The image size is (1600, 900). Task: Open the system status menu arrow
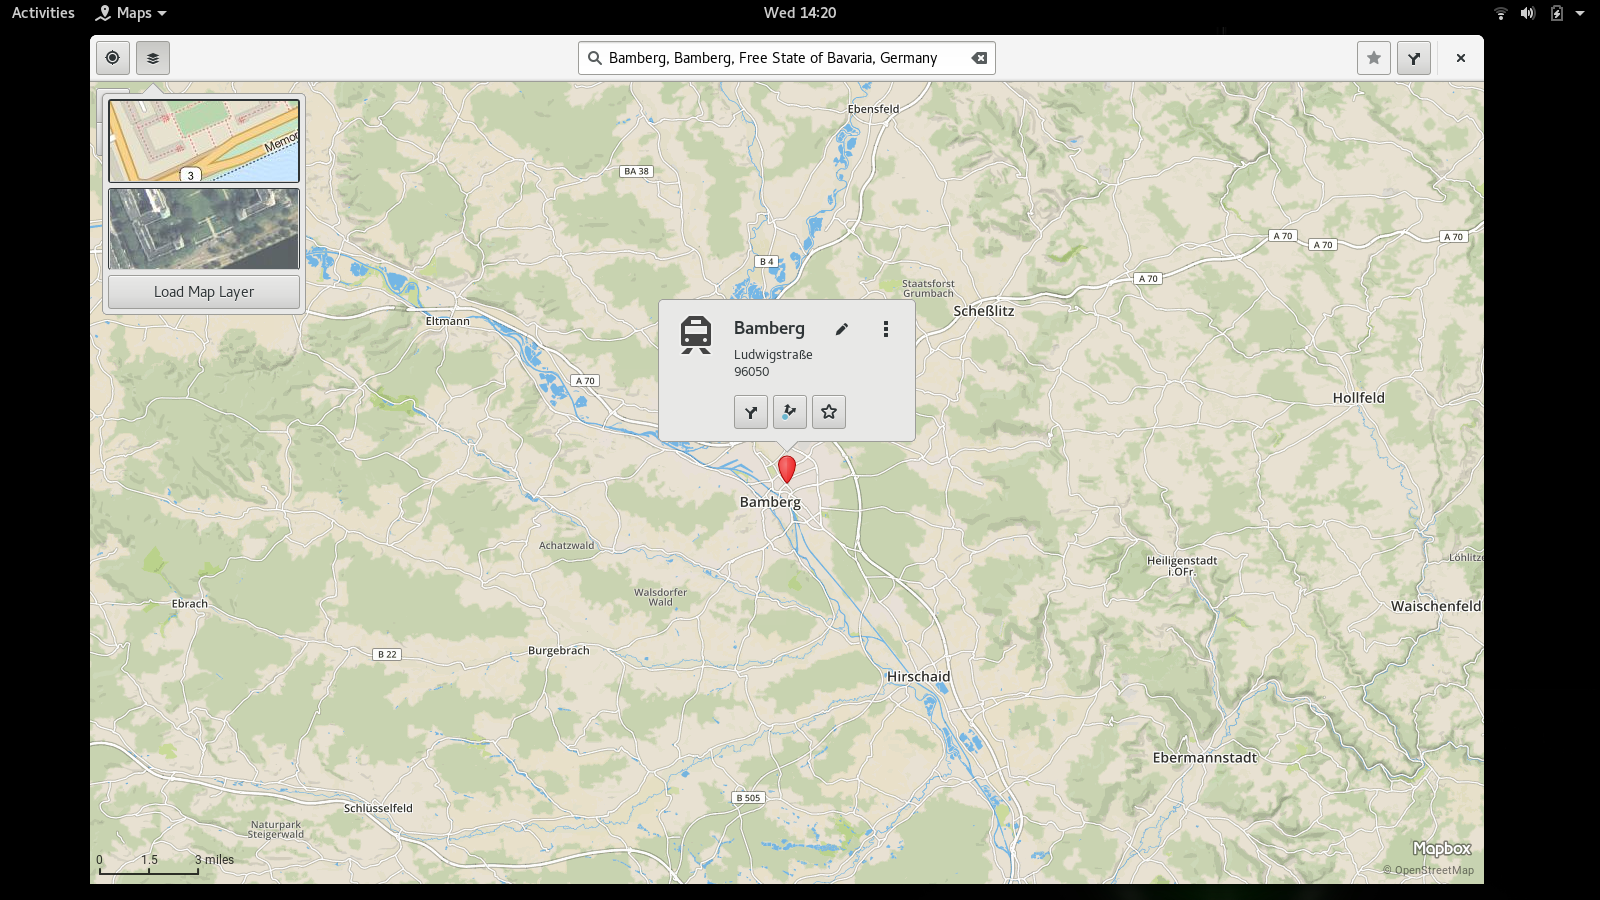1580,13
